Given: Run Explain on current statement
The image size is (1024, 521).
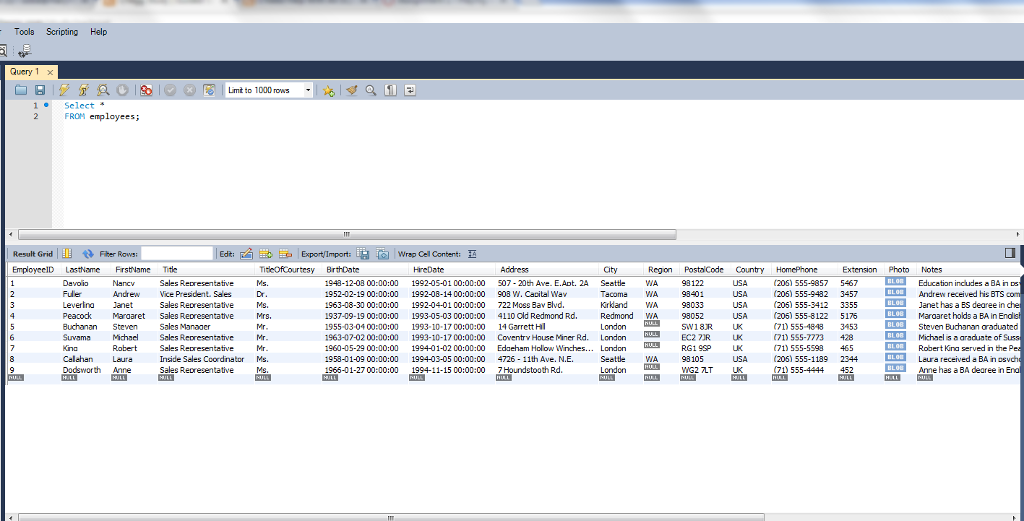Looking at the screenshot, I should click(103, 90).
